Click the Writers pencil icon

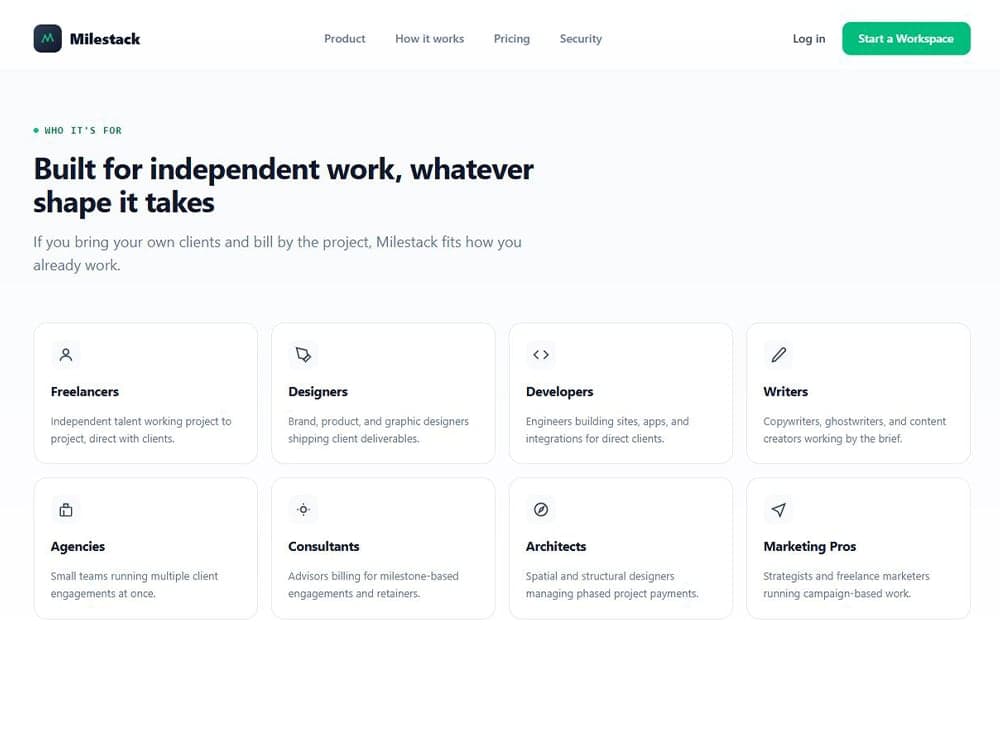[x=778, y=355]
